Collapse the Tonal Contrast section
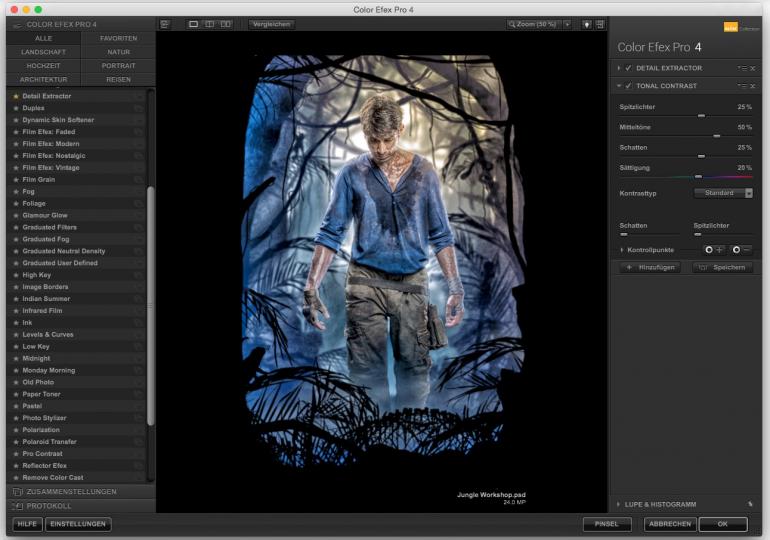The image size is (770, 540). pyautogui.click(x=619, y=86)
